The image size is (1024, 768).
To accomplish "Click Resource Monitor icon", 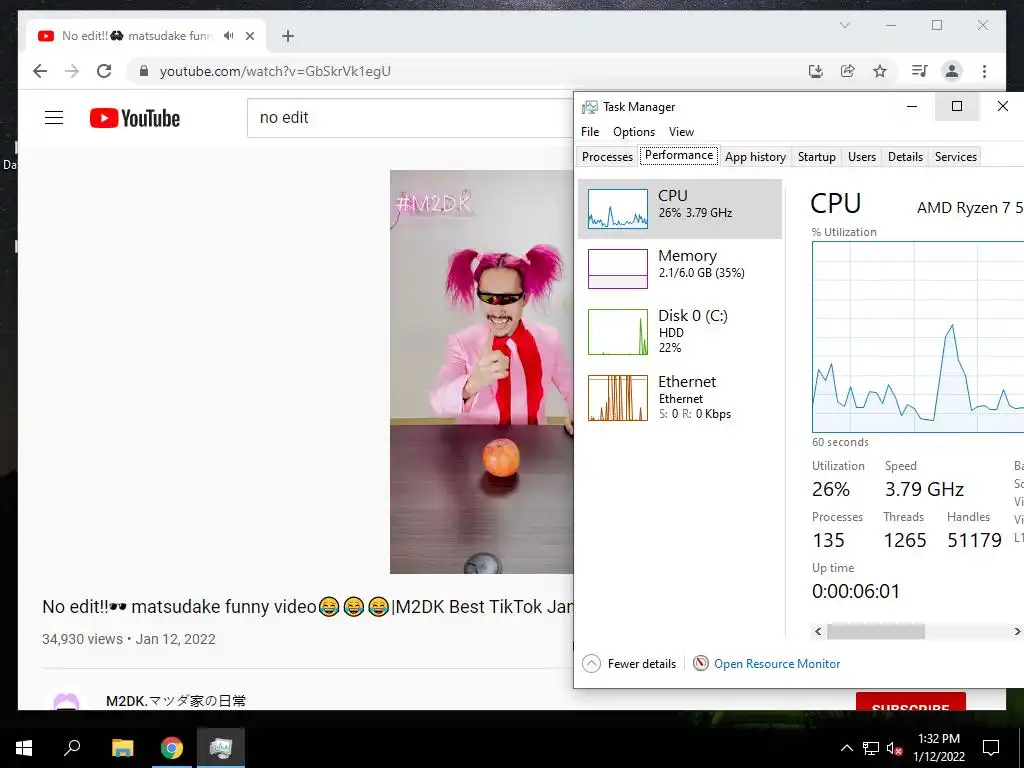I will pyautogui.click(x=701, y=664).
